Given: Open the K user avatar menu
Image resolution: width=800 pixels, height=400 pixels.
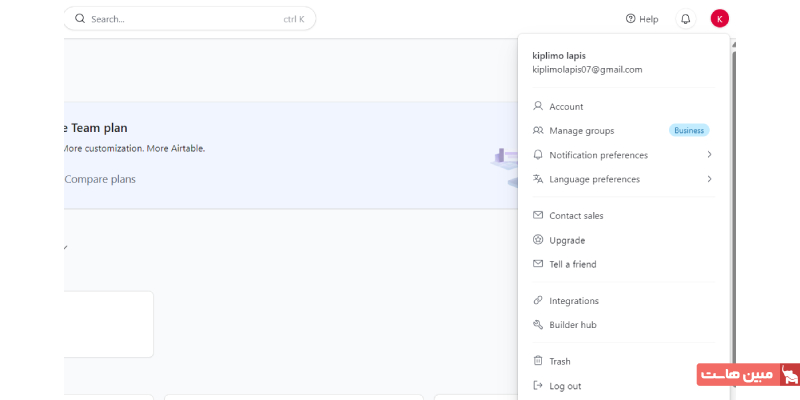Looking at the screenshot, I should [720, 19].
